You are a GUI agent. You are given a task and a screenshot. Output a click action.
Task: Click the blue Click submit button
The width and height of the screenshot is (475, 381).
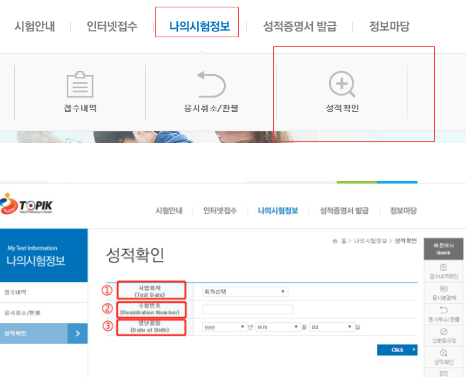coord(397,350)
